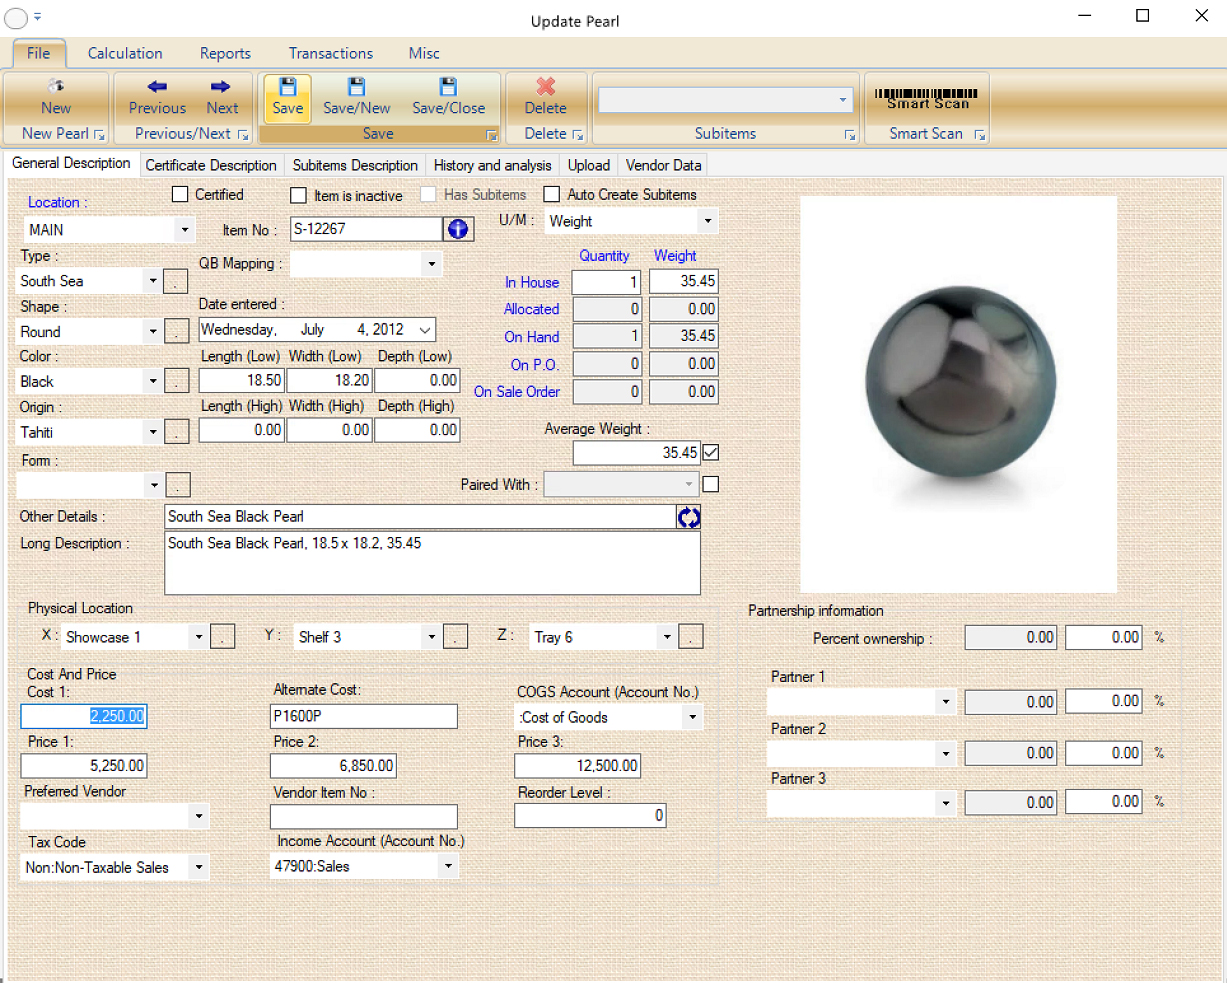Image resolution: width=1227 pixels, height=983 pixels.
Task: Open the U/M Weight dropdown
Action: click(x=707, y=221)
